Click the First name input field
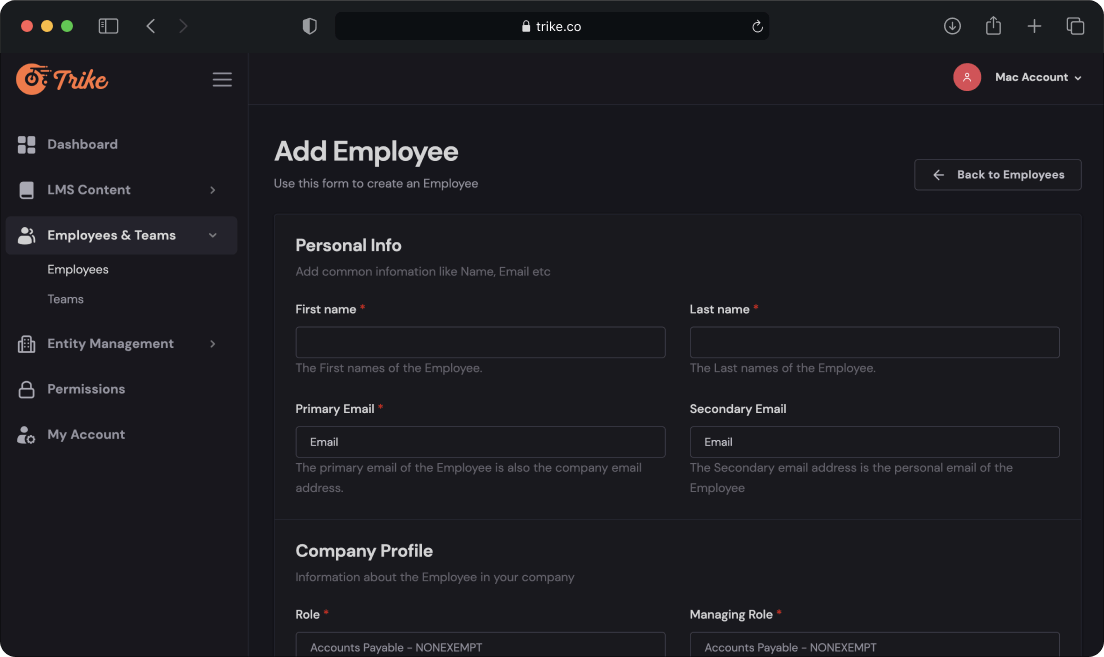Image resolution: width=1104 pixels, height=657 pixels. [480, 342]
